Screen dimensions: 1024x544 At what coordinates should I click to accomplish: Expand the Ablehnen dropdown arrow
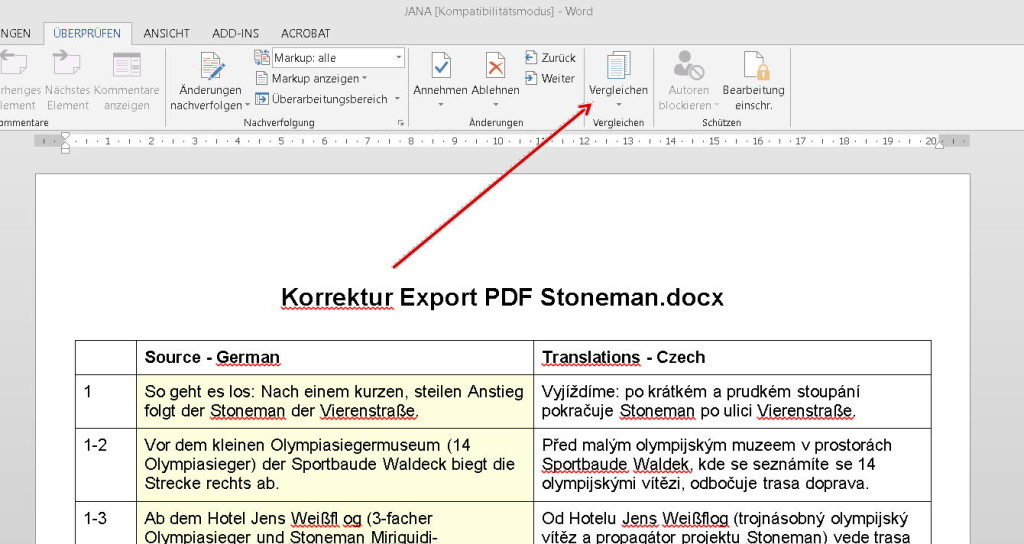point(495,105)
